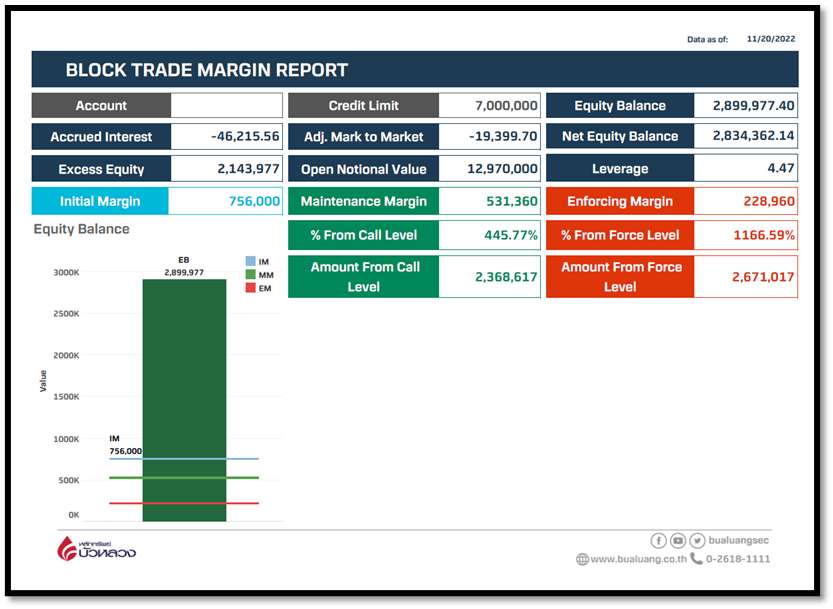This screenshot has height=609, width=833.
Task: Click the Credit Limit value 7,000,000
Action: (x=490, y=106)
